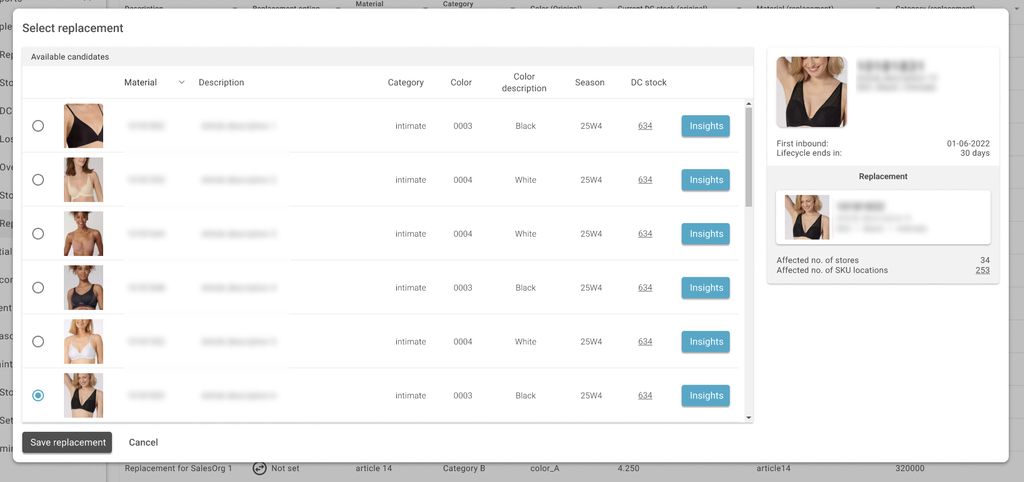This screenshot has width=1024, height=482.
Task: Click the dark sports bra candidate thumbnail
Action: coord(84,287)
